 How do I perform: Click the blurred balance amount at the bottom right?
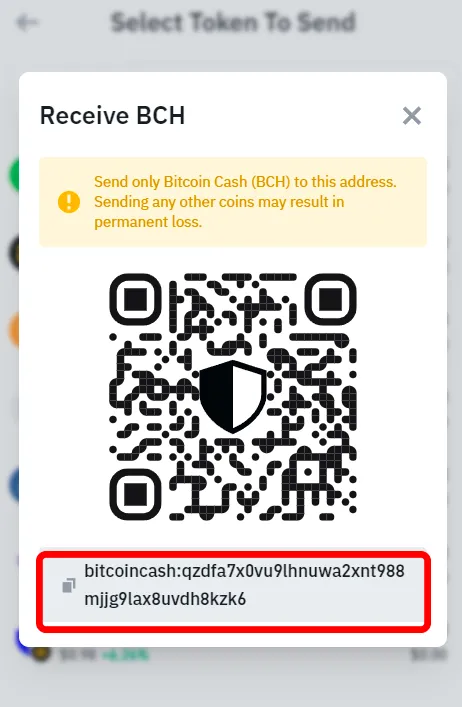(x=429, y=655)
